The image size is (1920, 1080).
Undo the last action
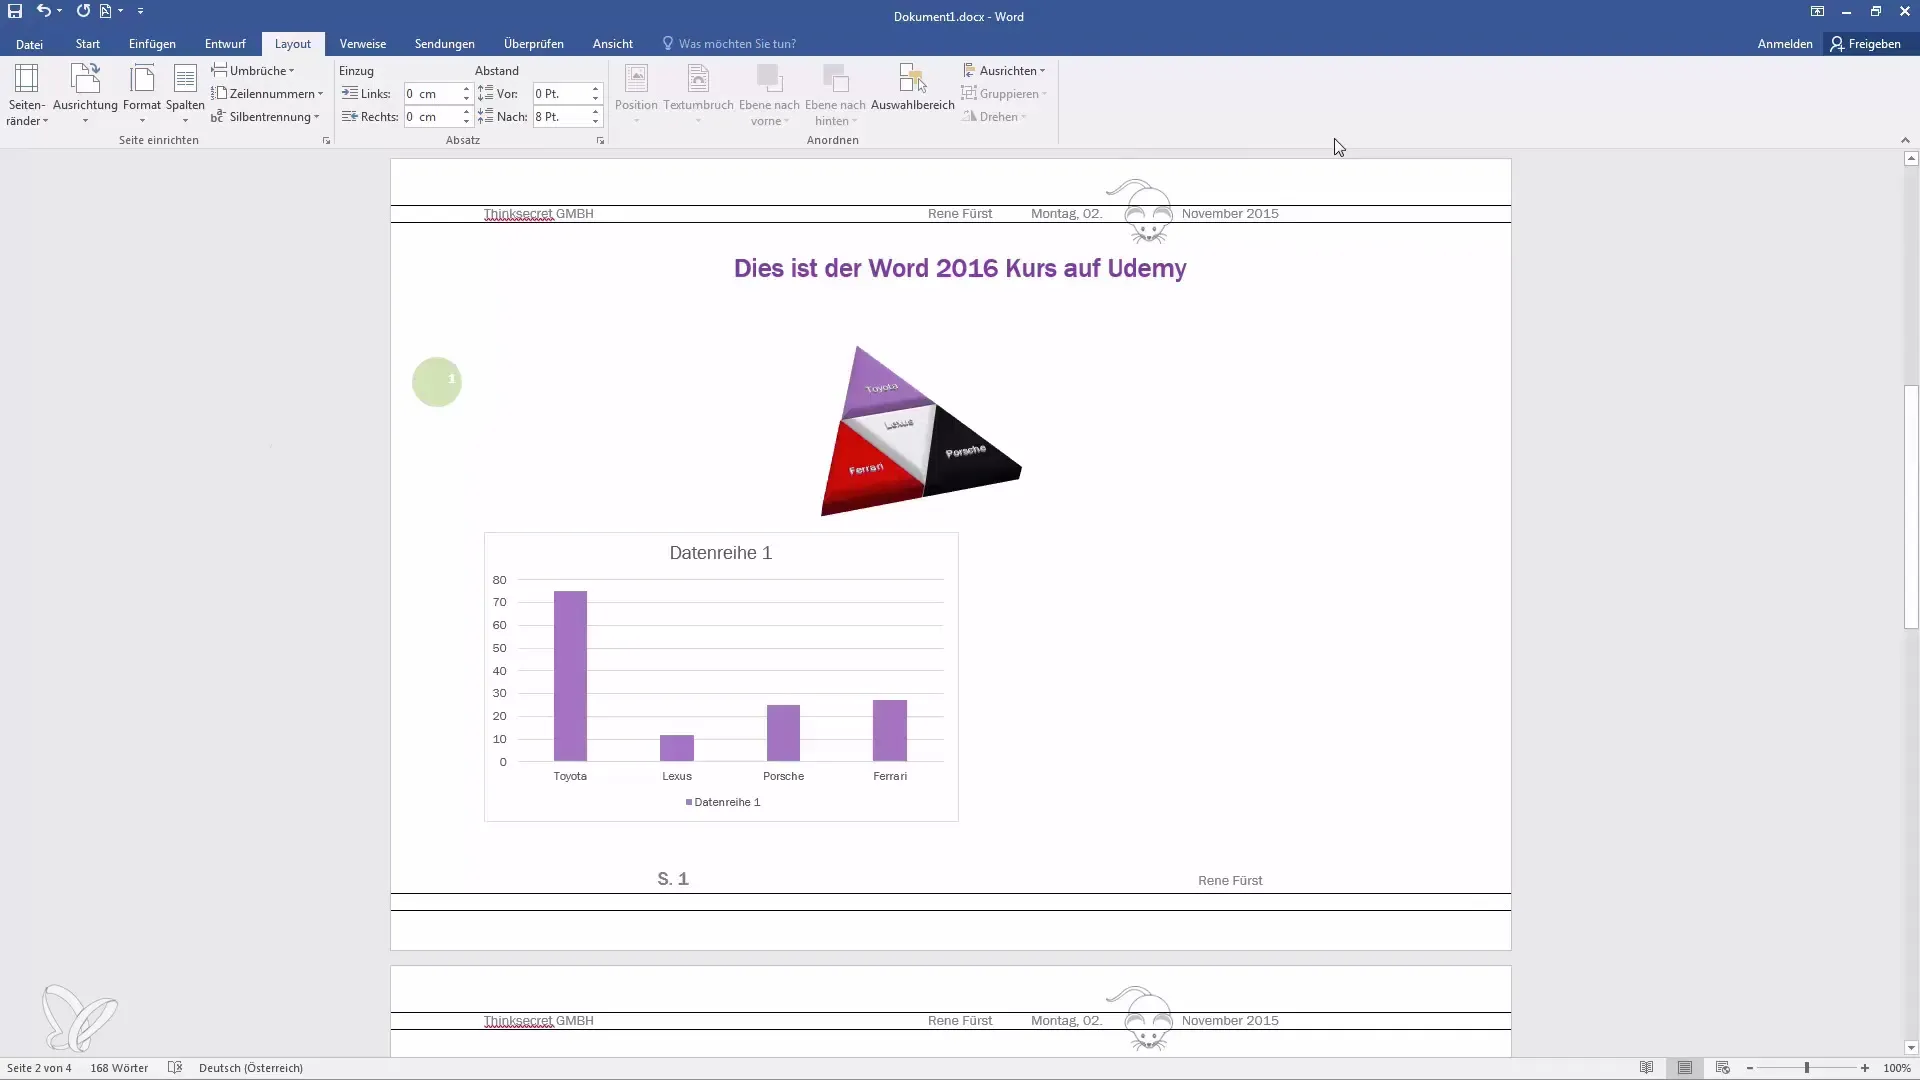[43, 12]
